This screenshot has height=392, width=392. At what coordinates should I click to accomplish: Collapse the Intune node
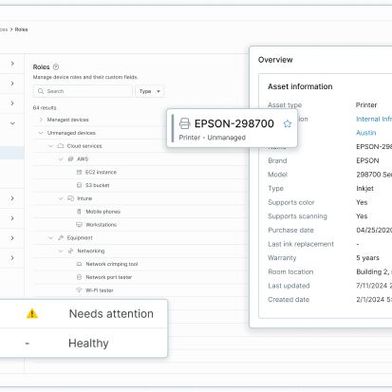(61, 198)
